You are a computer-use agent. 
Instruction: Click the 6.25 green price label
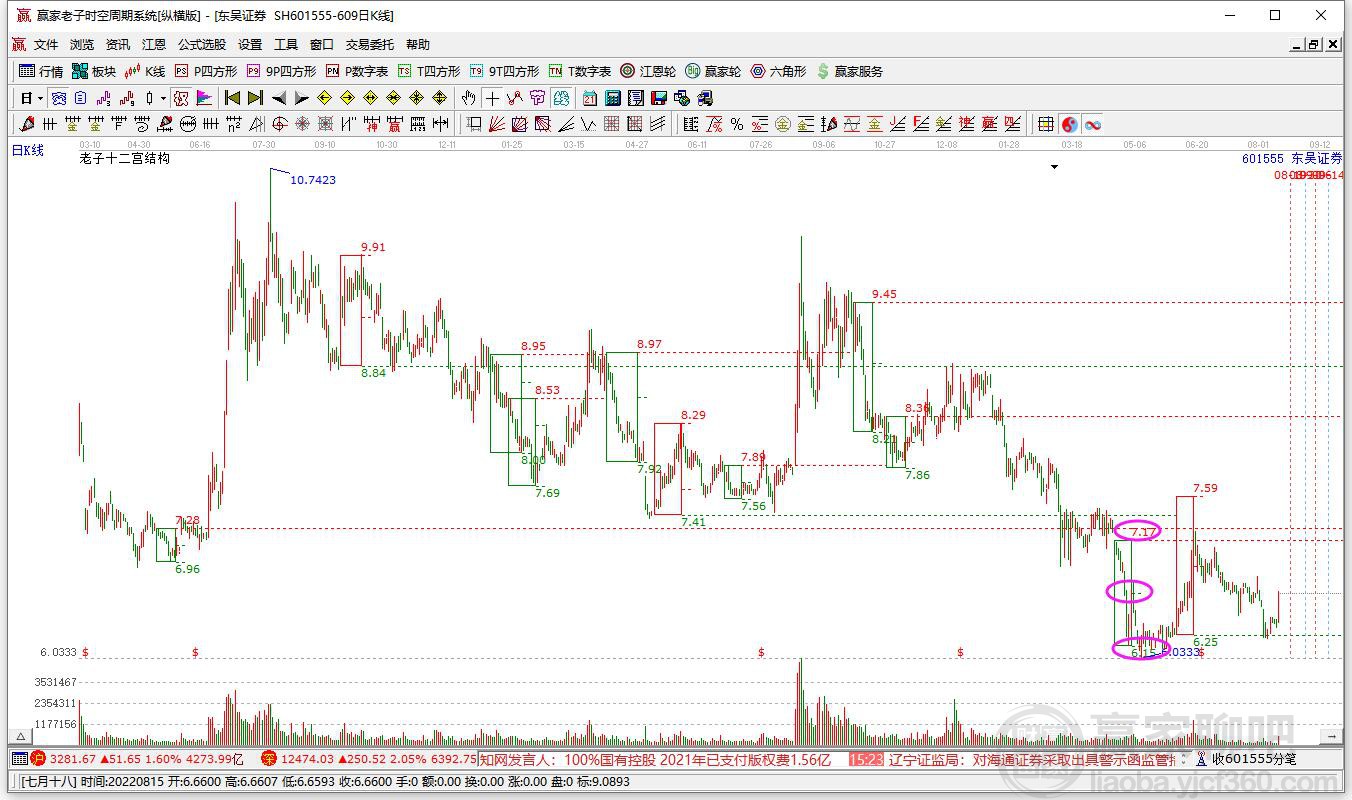(1205, 642)
